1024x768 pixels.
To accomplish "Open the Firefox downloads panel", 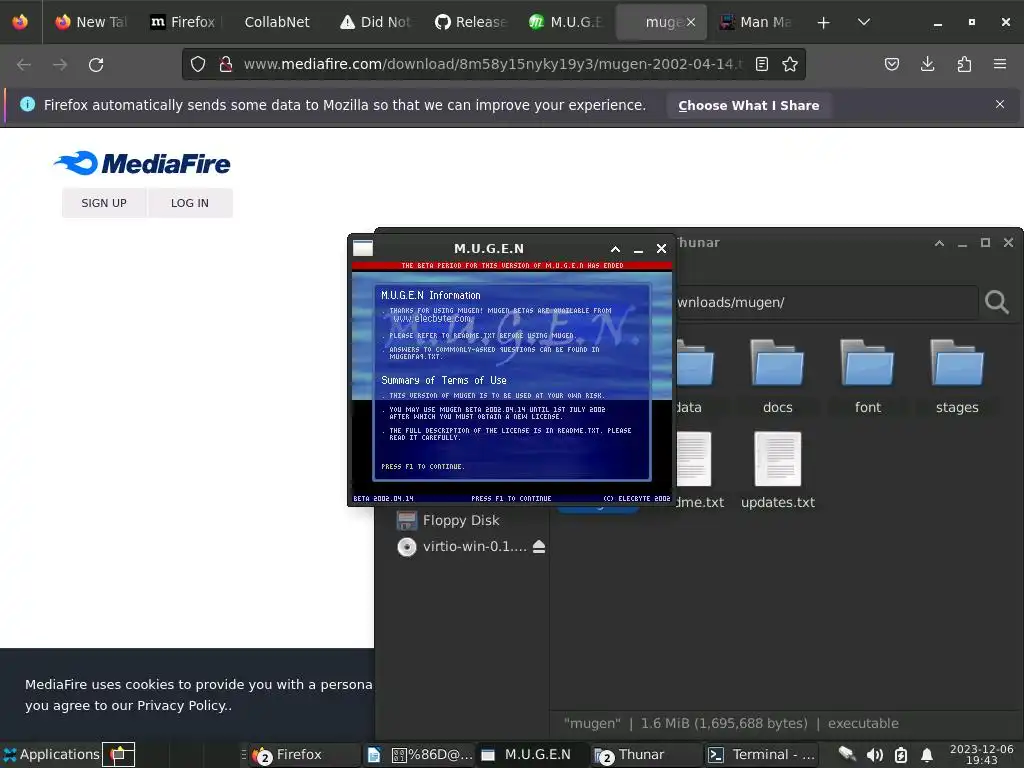I will click(927, 64).
